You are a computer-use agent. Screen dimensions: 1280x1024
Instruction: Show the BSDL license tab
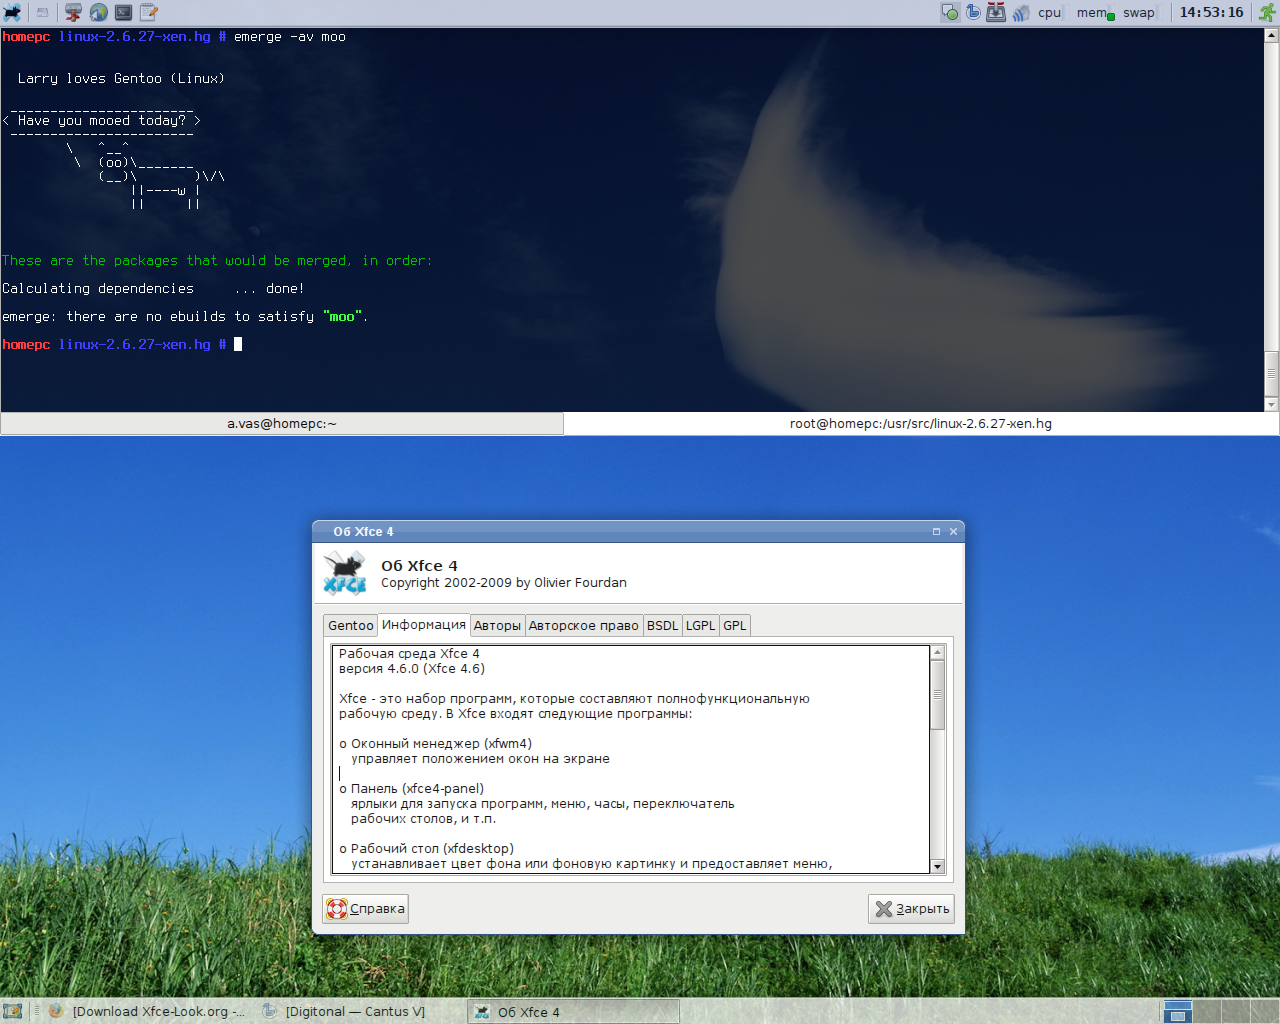(662, 625)
